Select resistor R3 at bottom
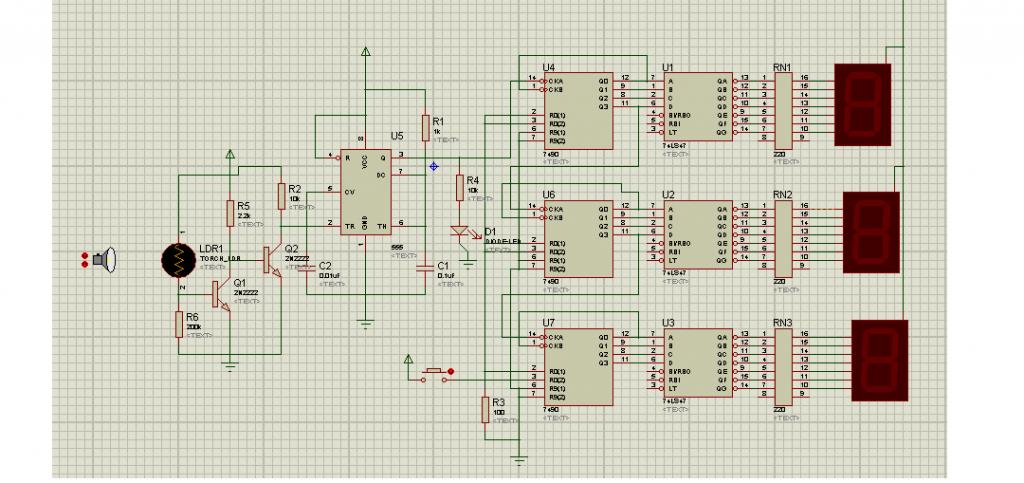 point(485,409)
